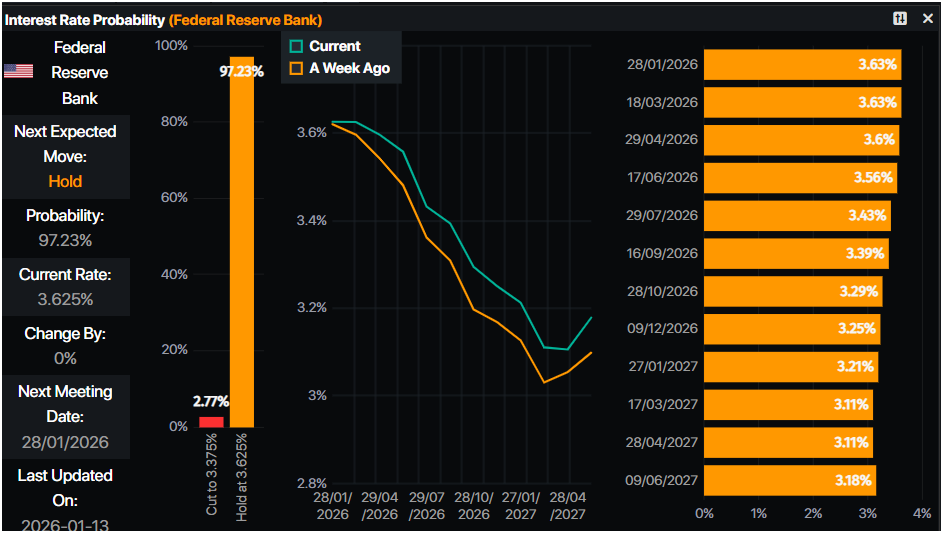
Task: Select the 09/06/2027 bar showing 3.18%
Action: pos(790,480)
